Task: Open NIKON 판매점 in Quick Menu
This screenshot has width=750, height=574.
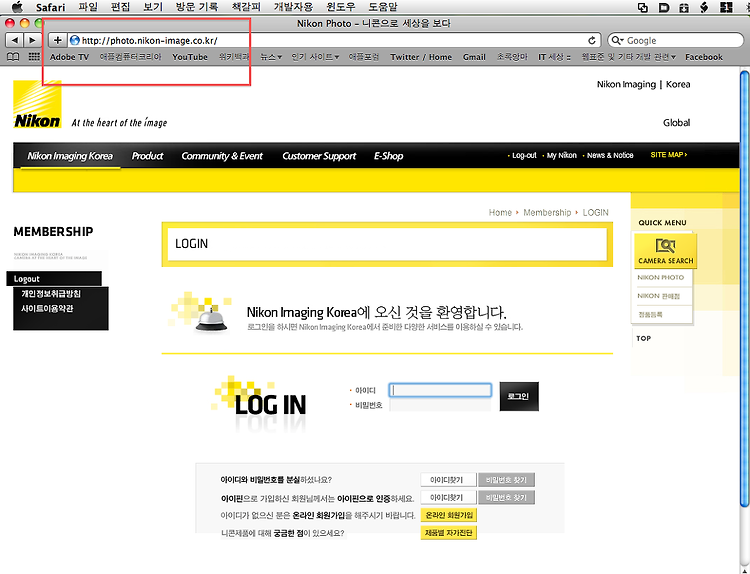Action: tap(658, 296)
